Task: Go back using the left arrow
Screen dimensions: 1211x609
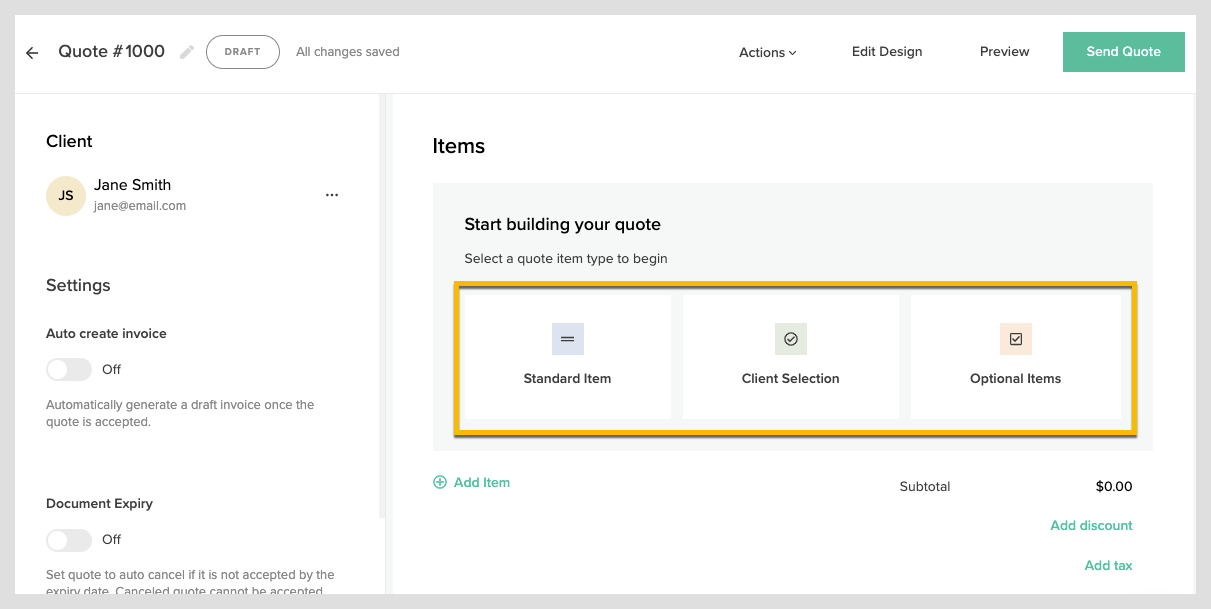Action: [32, 53]
